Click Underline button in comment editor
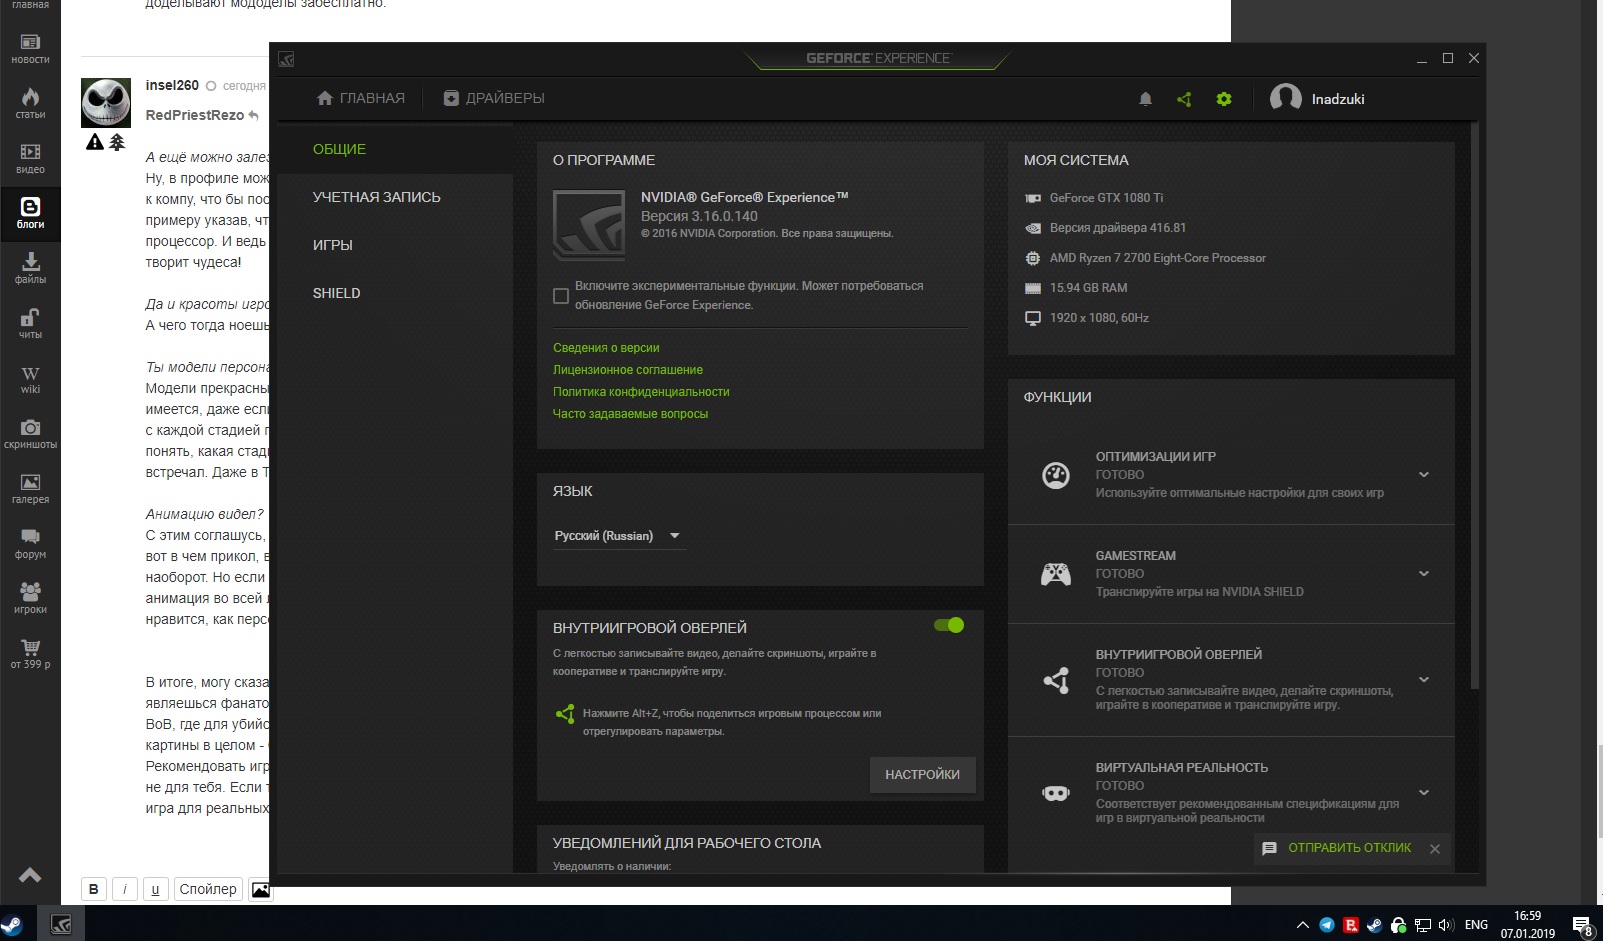This screenshot has width=1603, height=941. click(x=155, y=889)
